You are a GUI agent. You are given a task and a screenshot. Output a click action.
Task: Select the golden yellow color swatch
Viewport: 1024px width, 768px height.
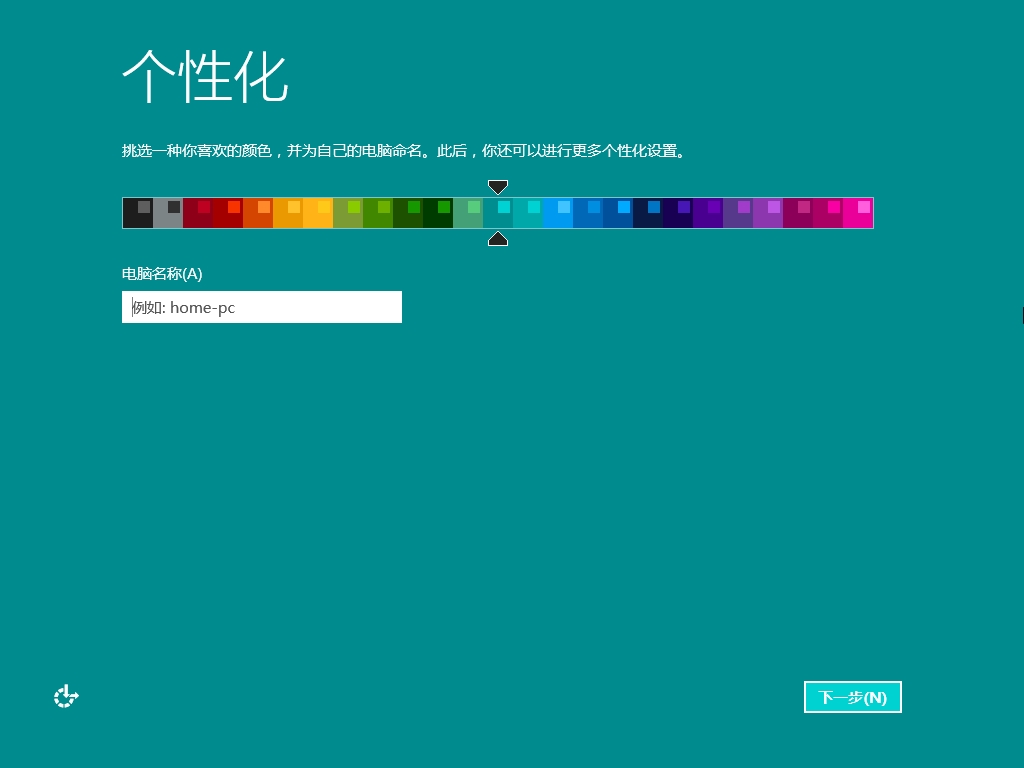[x=318, y=213]
